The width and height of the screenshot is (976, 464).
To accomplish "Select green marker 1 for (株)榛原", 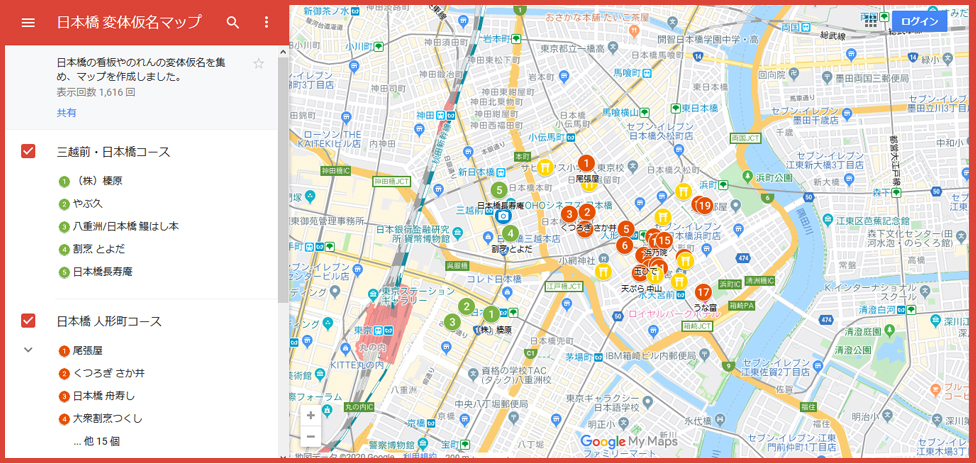I will tap(491, 315).
